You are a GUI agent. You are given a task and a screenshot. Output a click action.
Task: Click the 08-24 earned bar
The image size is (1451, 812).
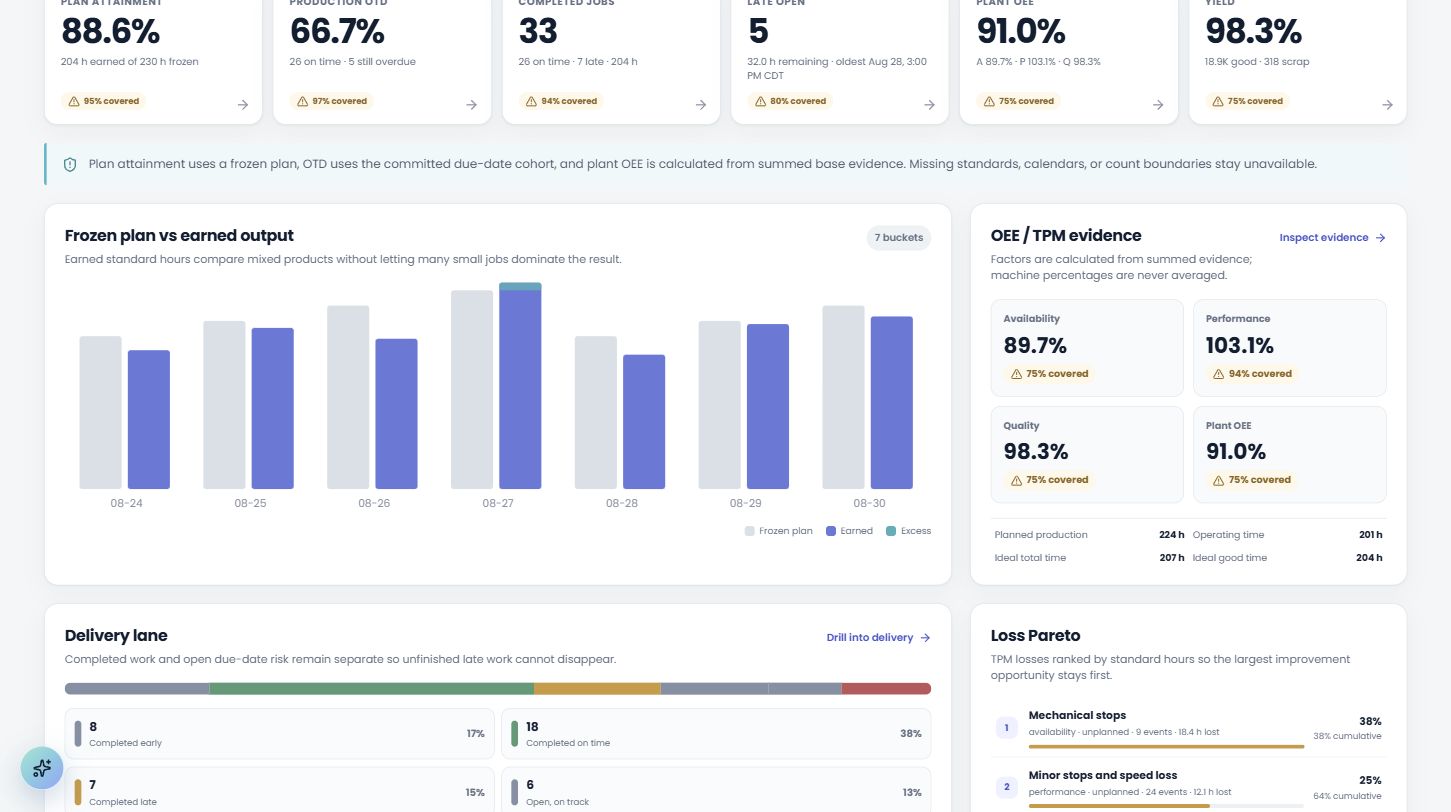149,419
